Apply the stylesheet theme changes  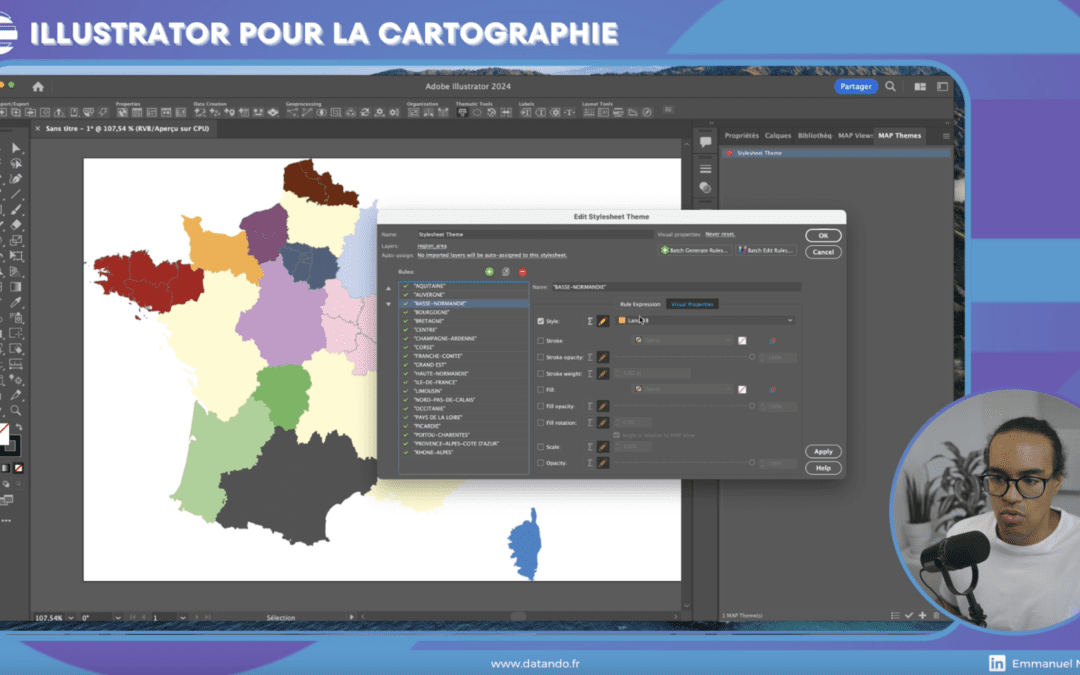click(823, 451)
